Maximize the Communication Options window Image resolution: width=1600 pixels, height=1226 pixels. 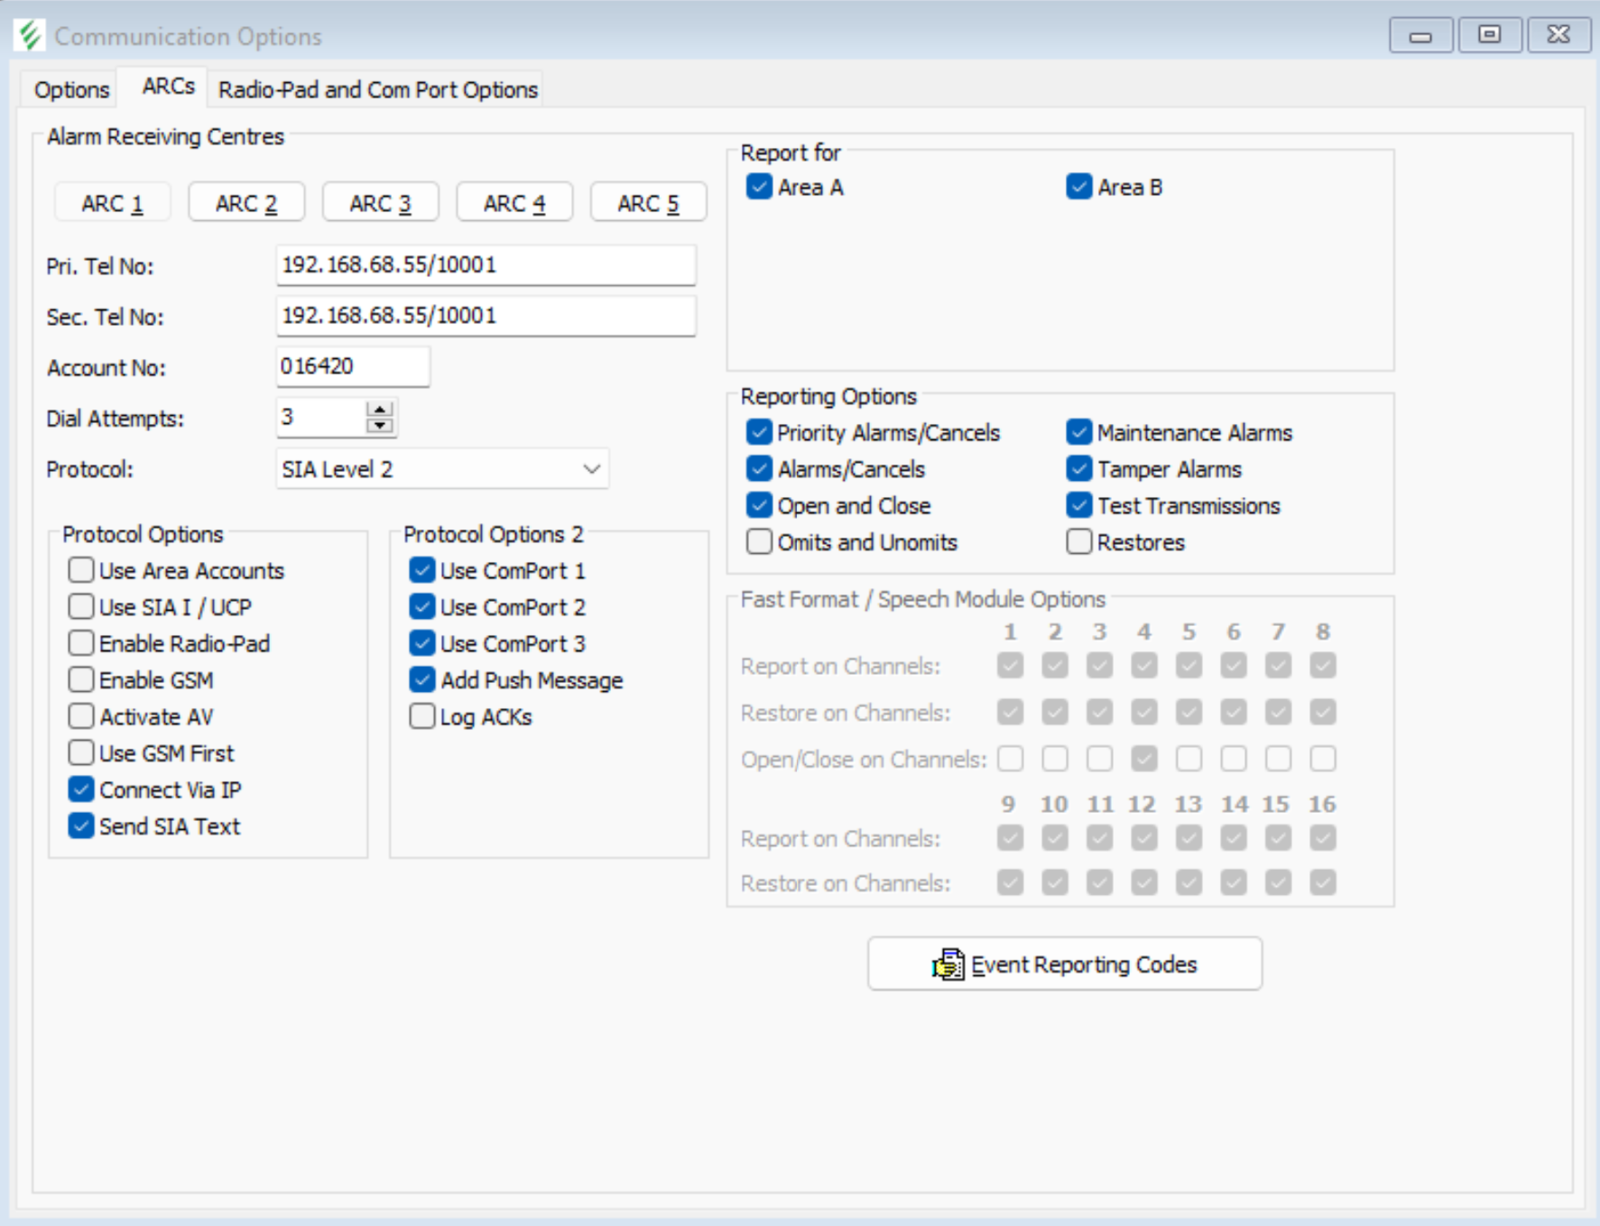point(1489,35)
